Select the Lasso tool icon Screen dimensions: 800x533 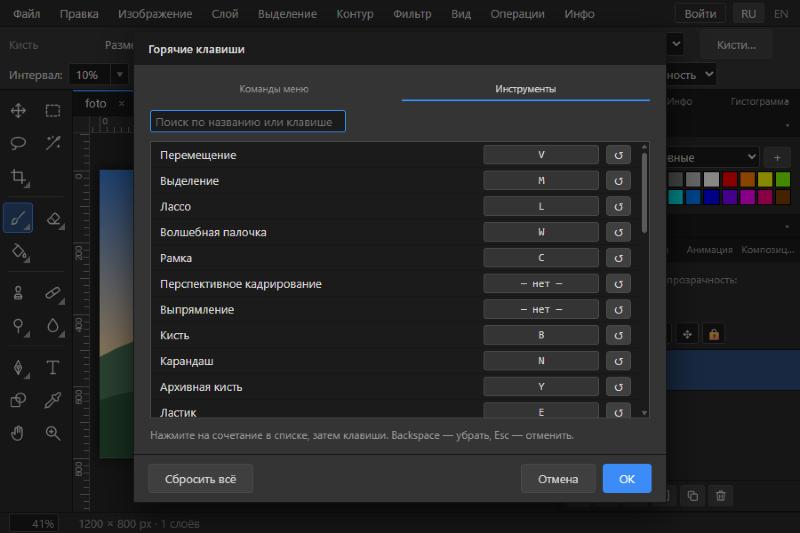[x=18, y=143]
